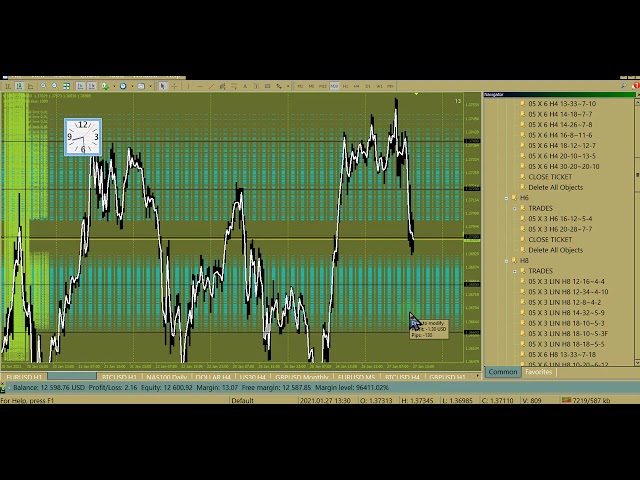Click the analog clock widget on chart
Viewport: 640px width, 480px height.
click(x=83, y=137)
